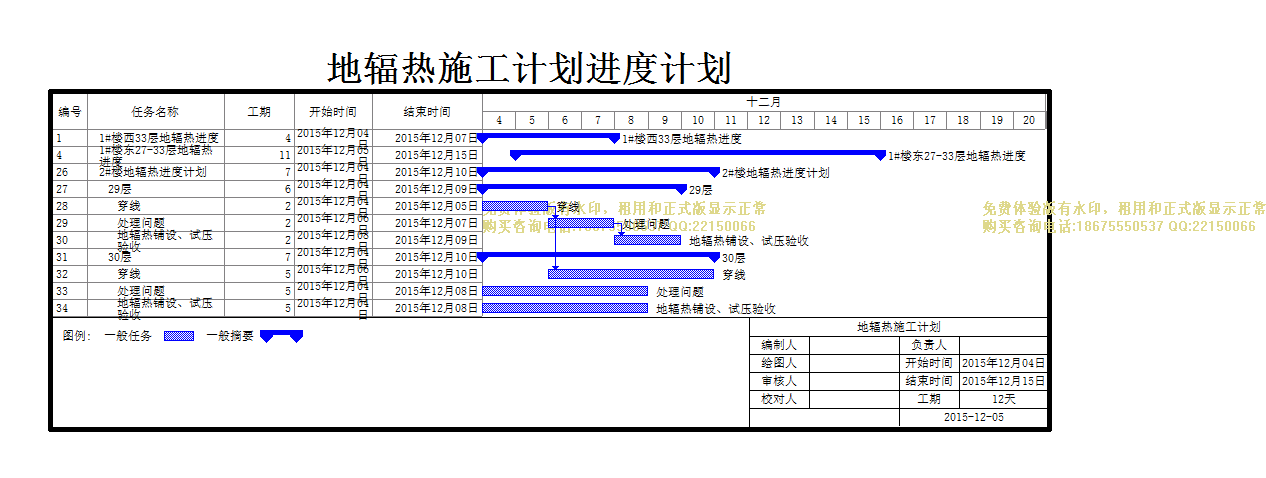Select day 5 in the timeline header
This screenshot has height=478, width=1266.
pos(532,120)
